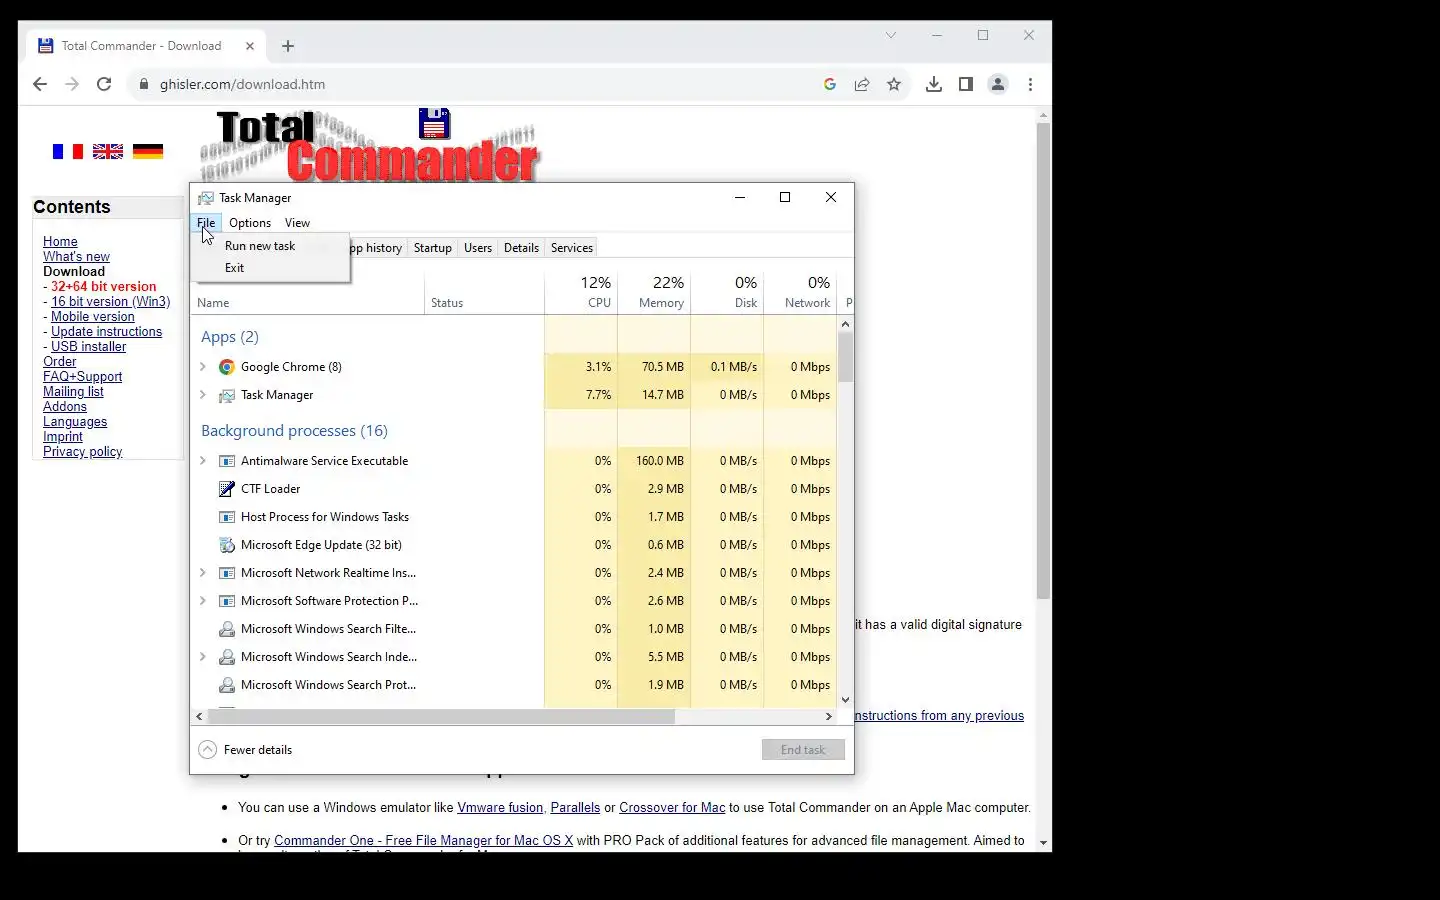Expand Microsoft Network Realtime Inspection row
1440x900 pixels.
203,573
